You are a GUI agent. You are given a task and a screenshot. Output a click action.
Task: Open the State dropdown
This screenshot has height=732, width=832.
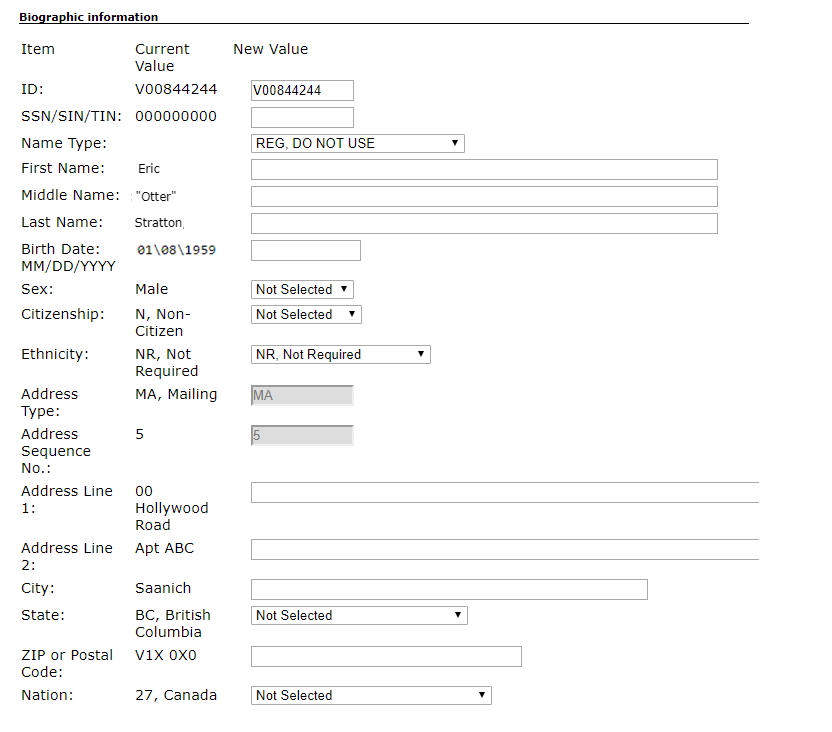coord(358,615)
